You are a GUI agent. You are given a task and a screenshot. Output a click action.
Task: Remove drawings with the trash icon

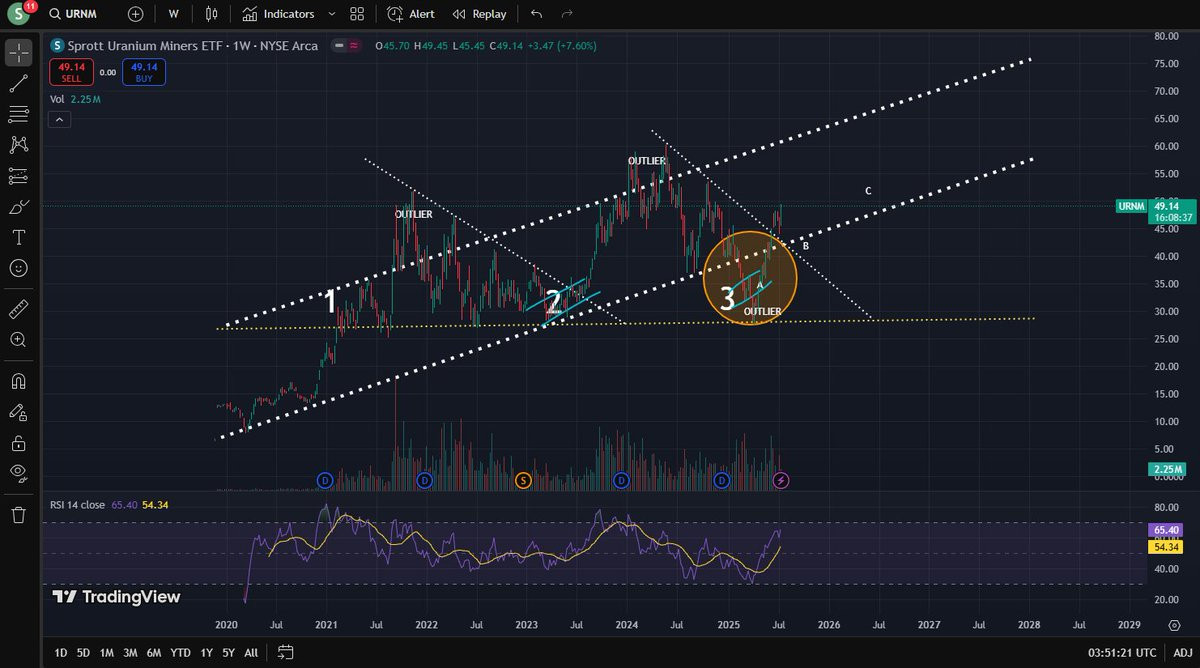18,515
